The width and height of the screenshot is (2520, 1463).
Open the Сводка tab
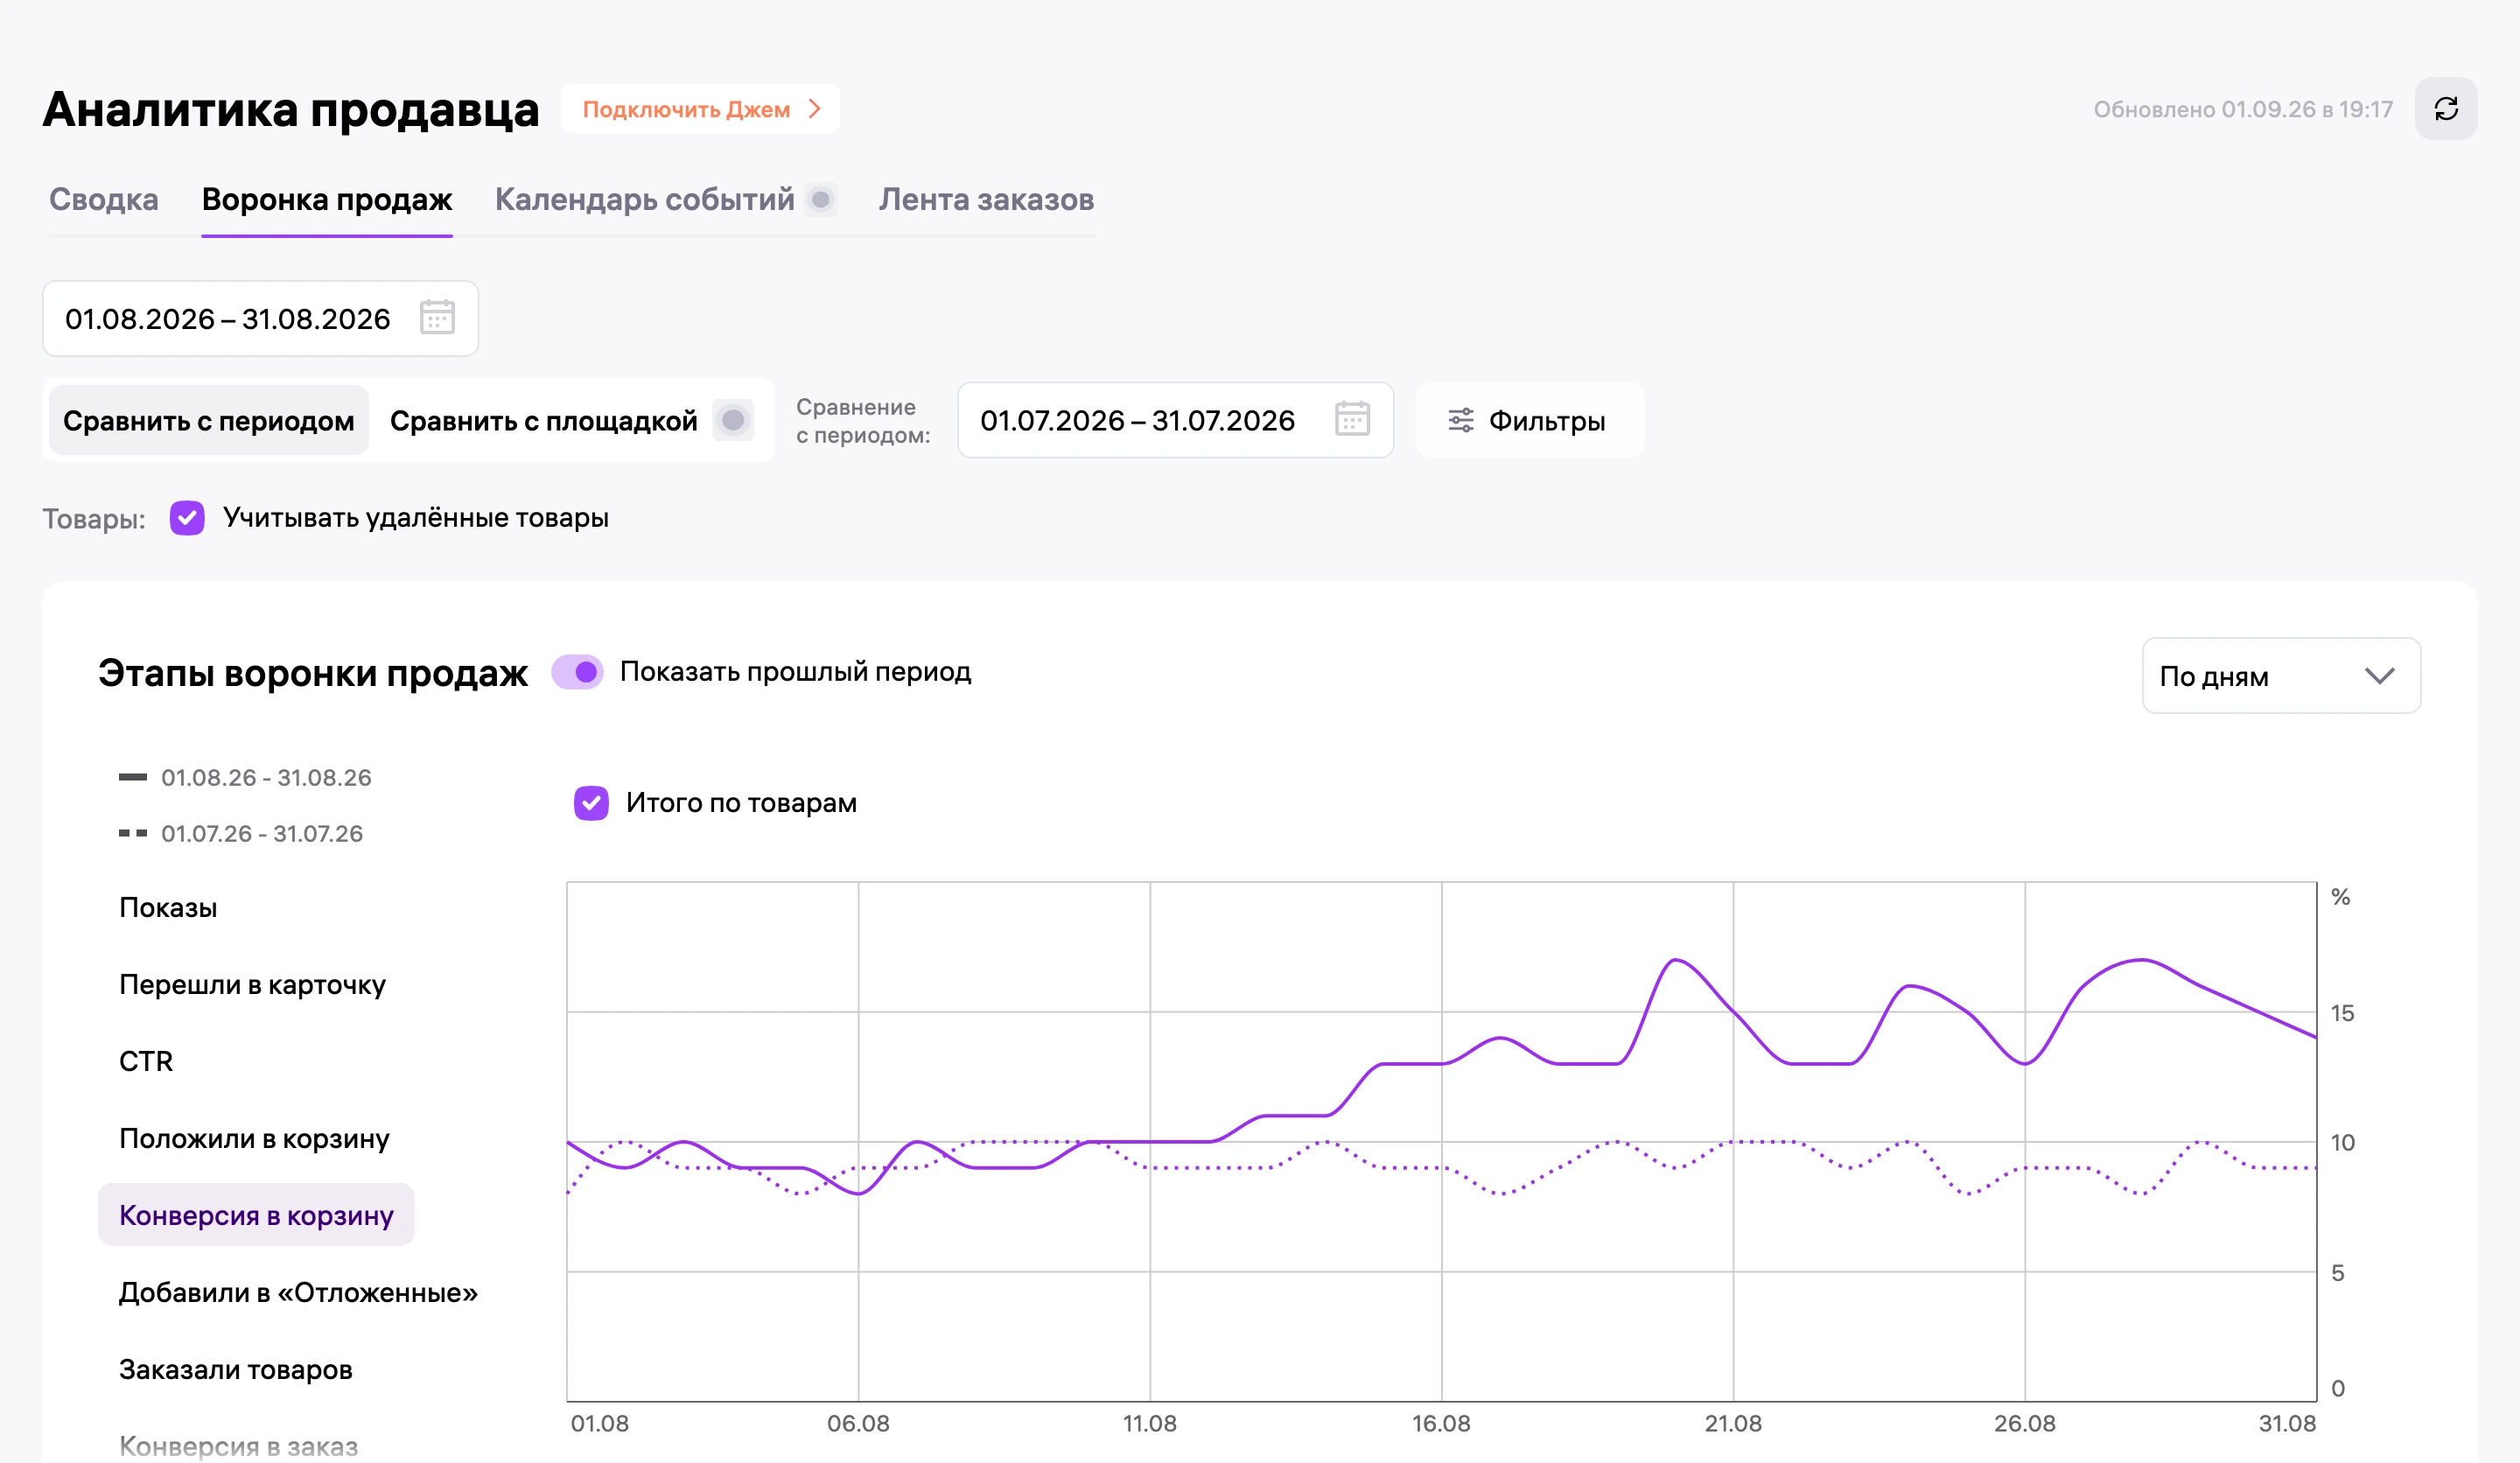(104, 200)
